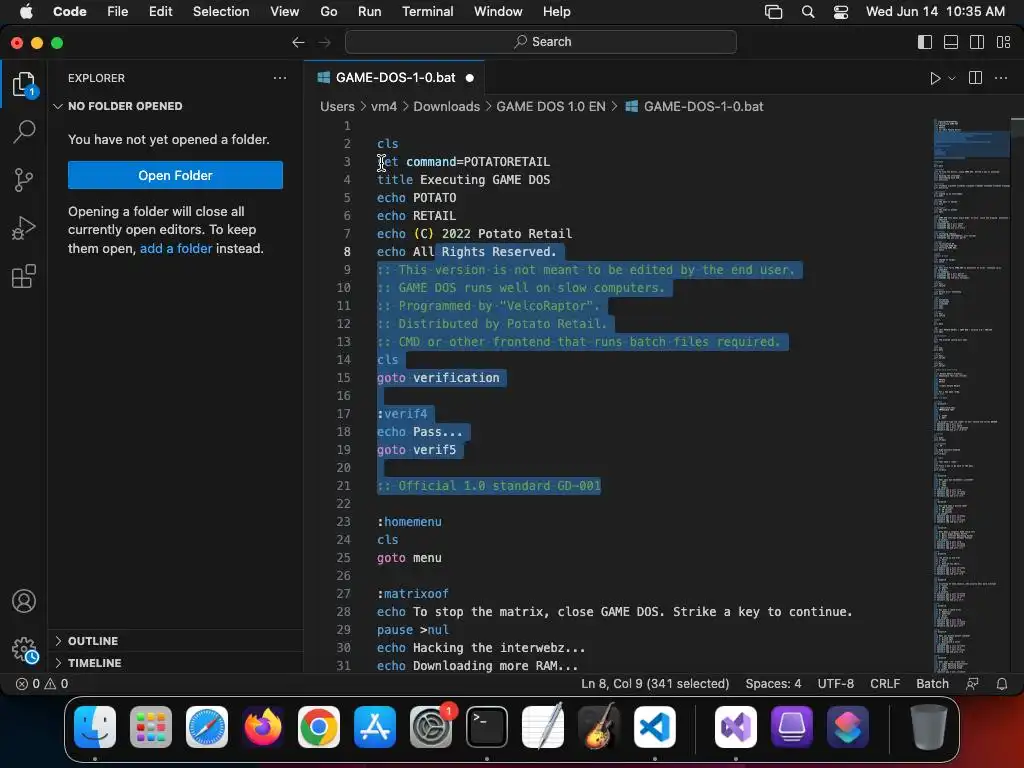Go back with the left arrow
The height and width of the screenshot is (768, 1024).
pyautogui.click(x=298, y=42)
